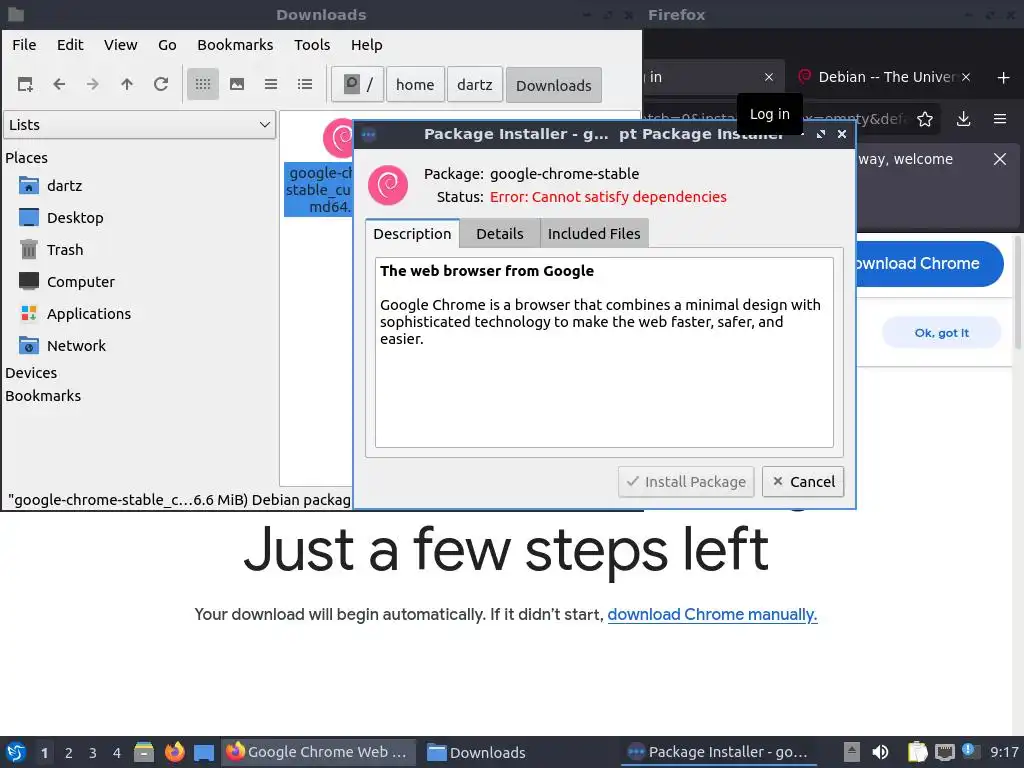
Task: Switch to workspace 4
Action: click(x=116, y=753)
